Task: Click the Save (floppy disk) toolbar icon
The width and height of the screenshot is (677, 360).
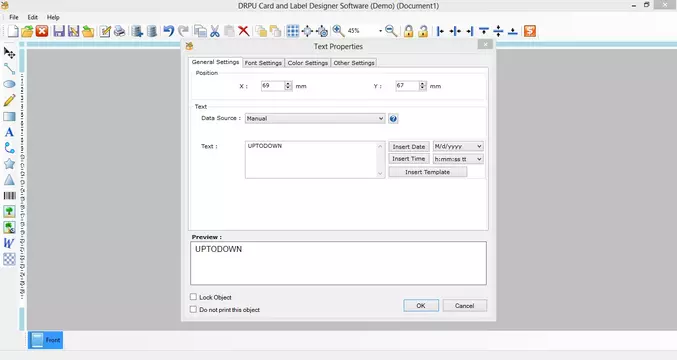Action: tap(59, 31)
